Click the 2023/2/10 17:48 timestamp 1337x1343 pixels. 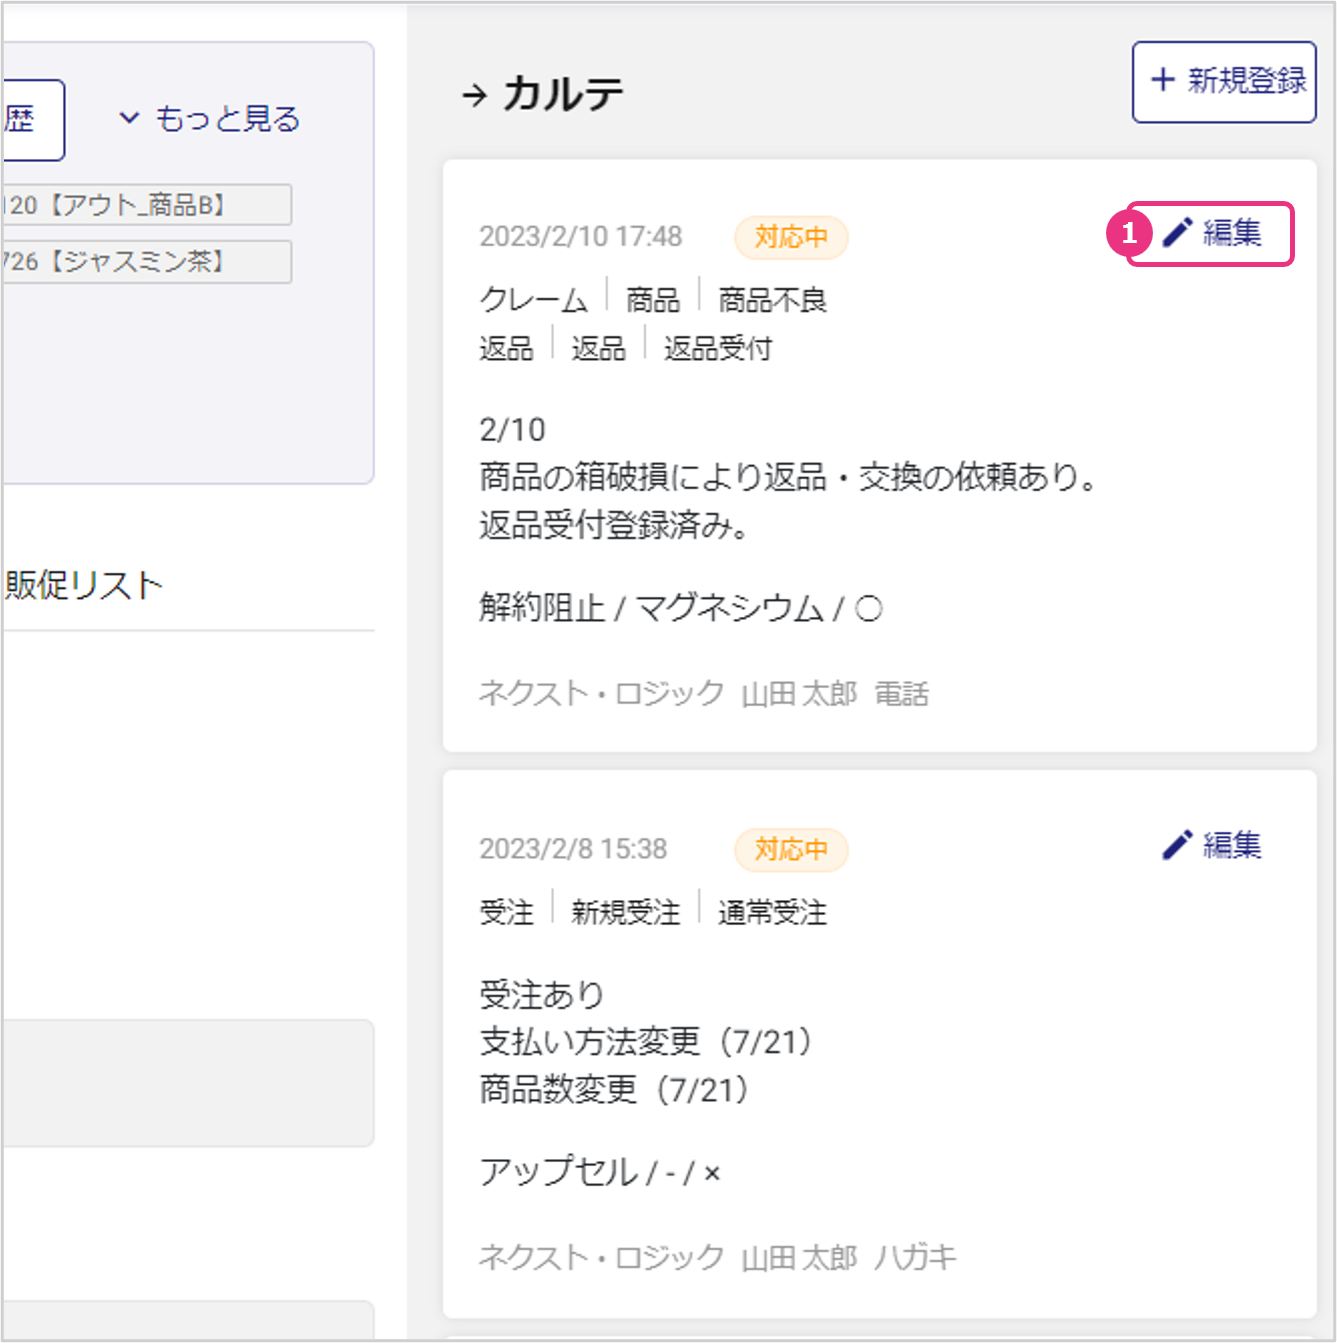(580, 237)
